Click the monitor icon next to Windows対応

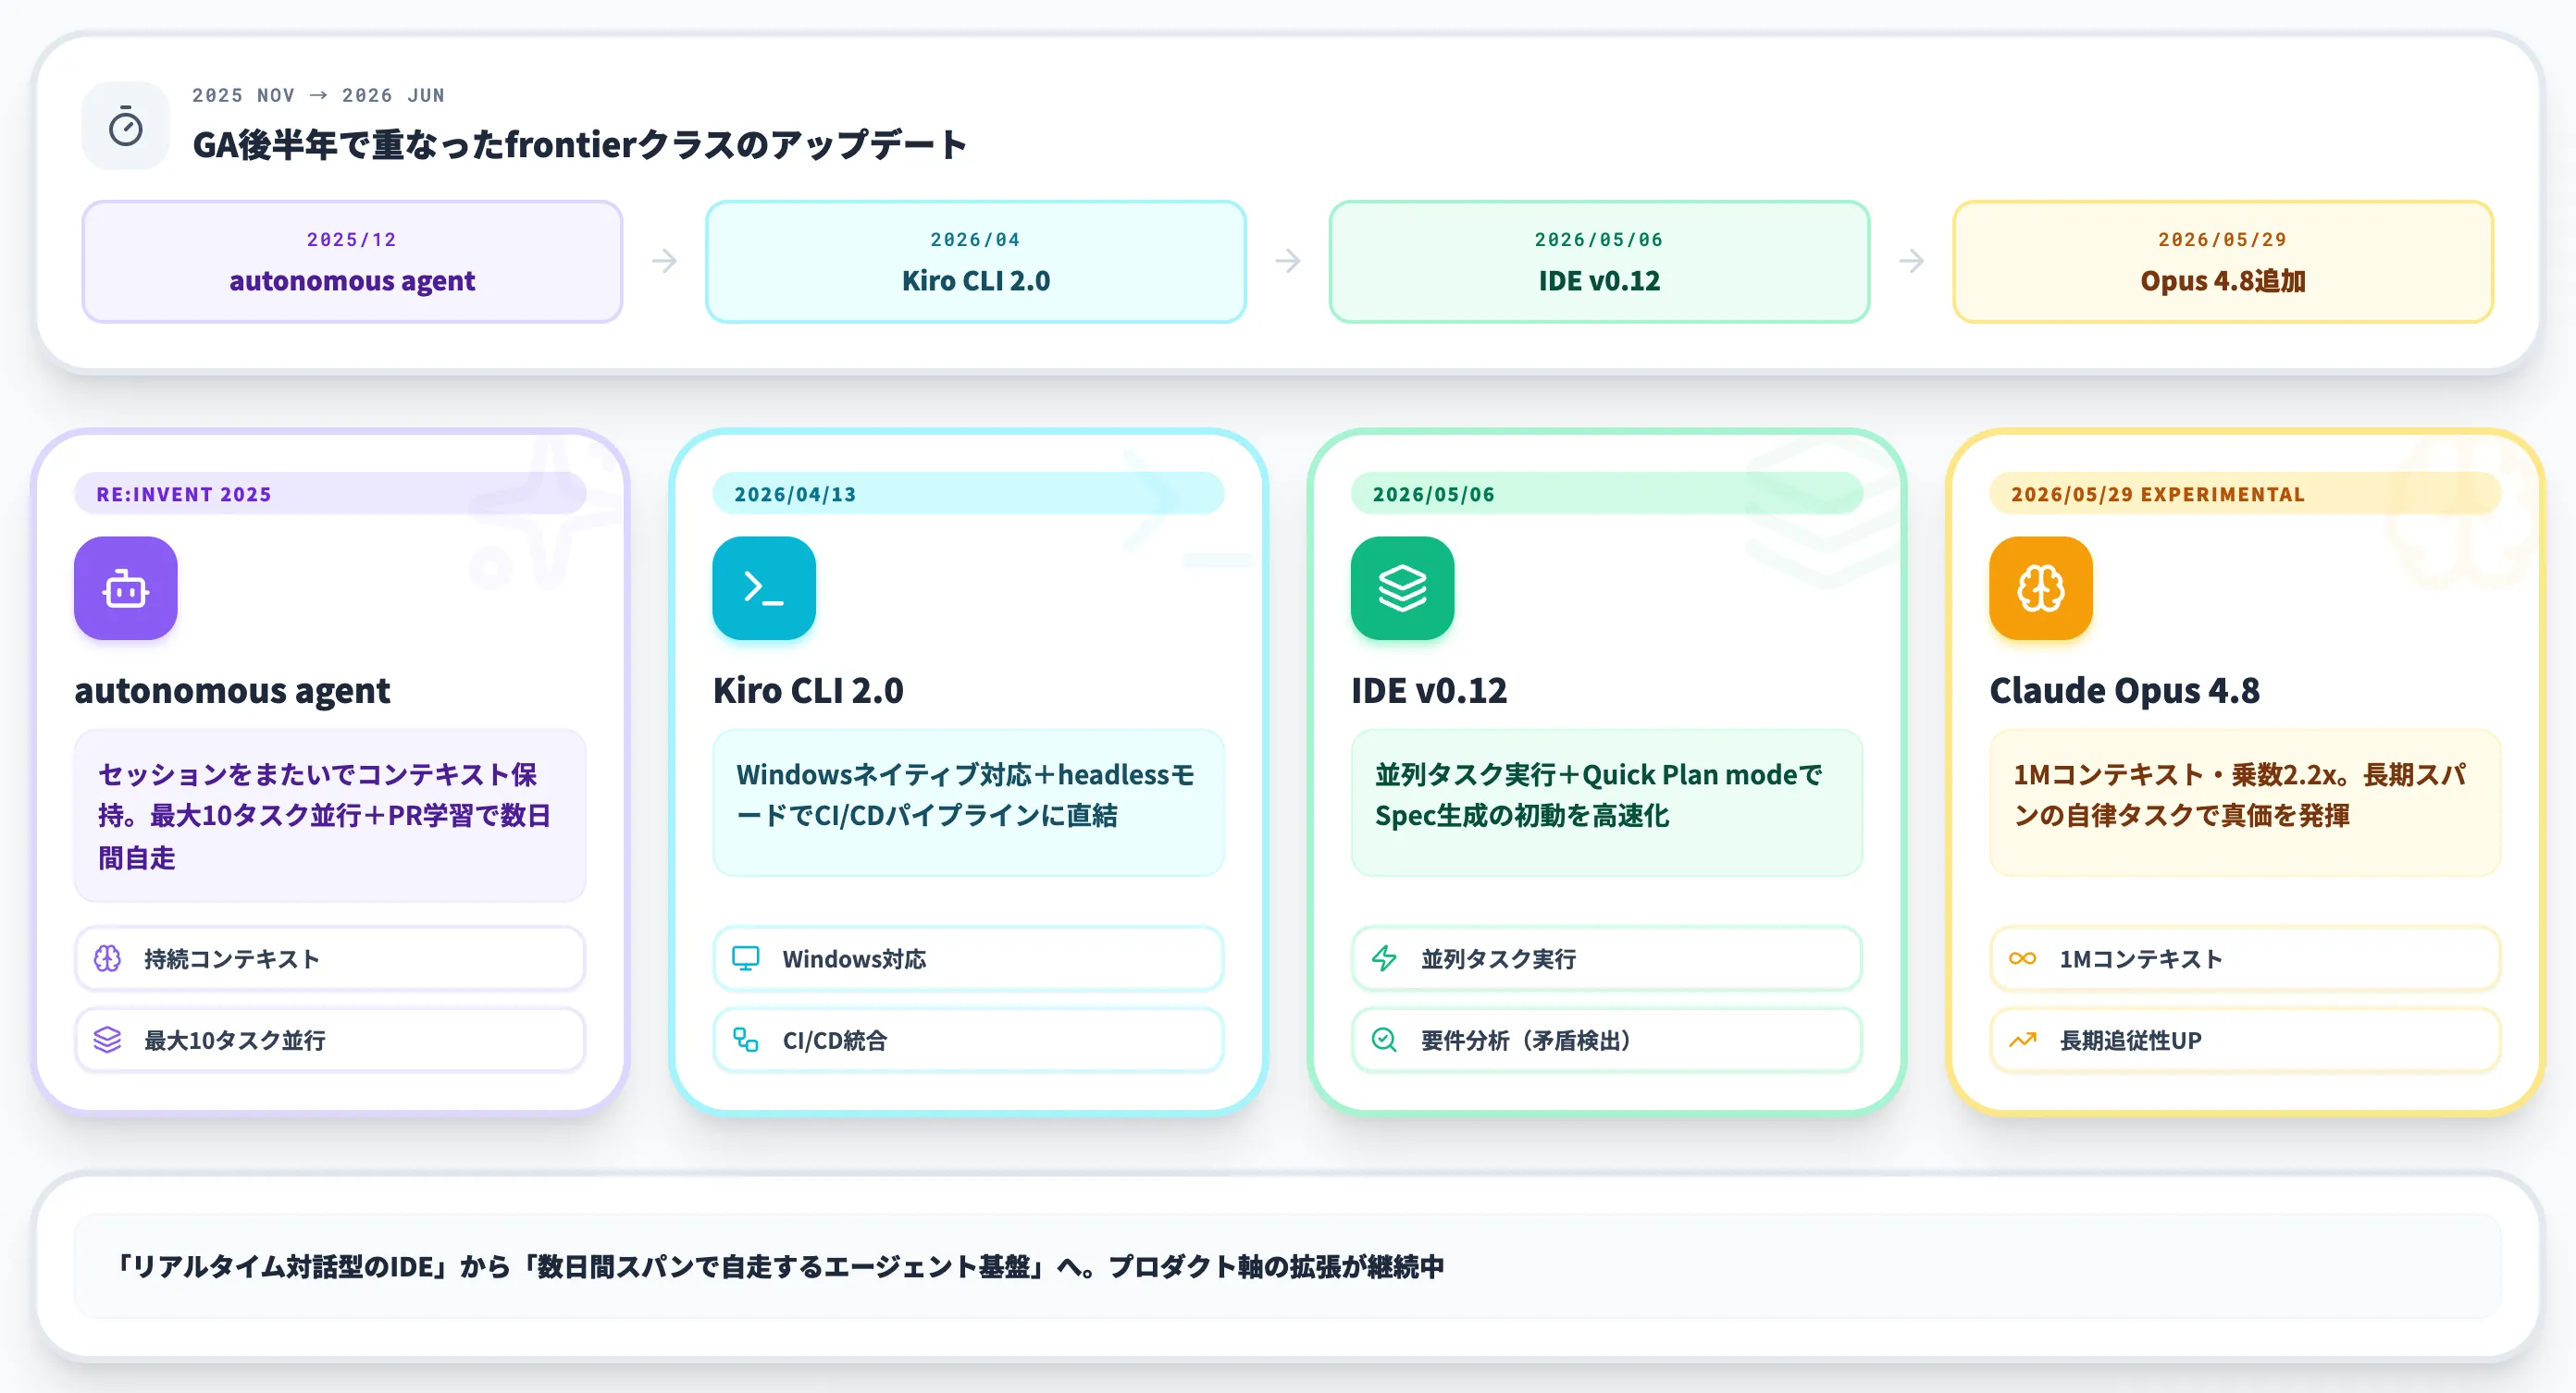tap(746, 959)
